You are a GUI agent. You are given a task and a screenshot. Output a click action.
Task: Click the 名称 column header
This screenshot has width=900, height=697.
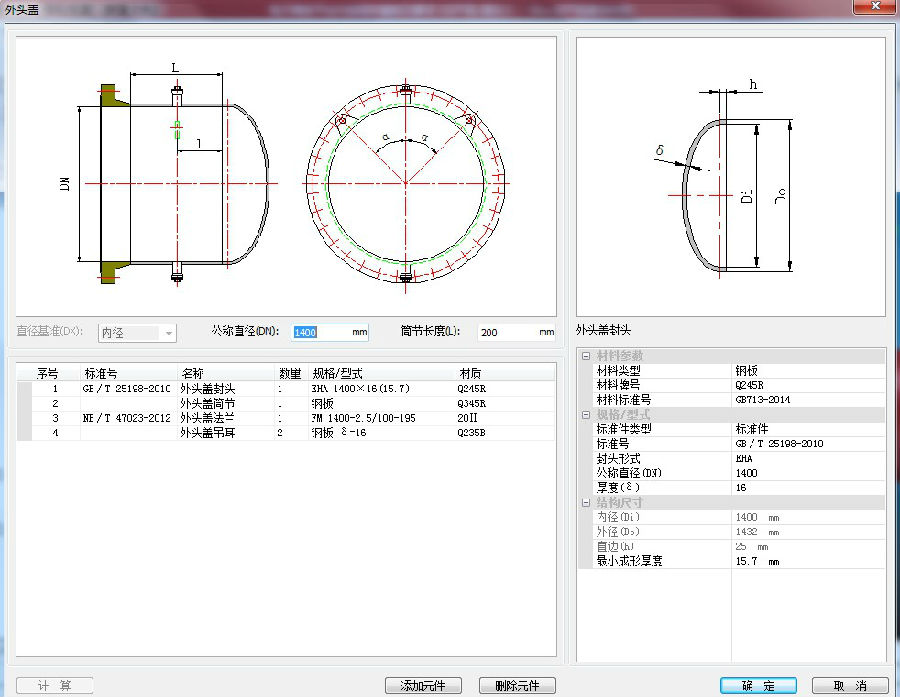click(x=226, y=374)
